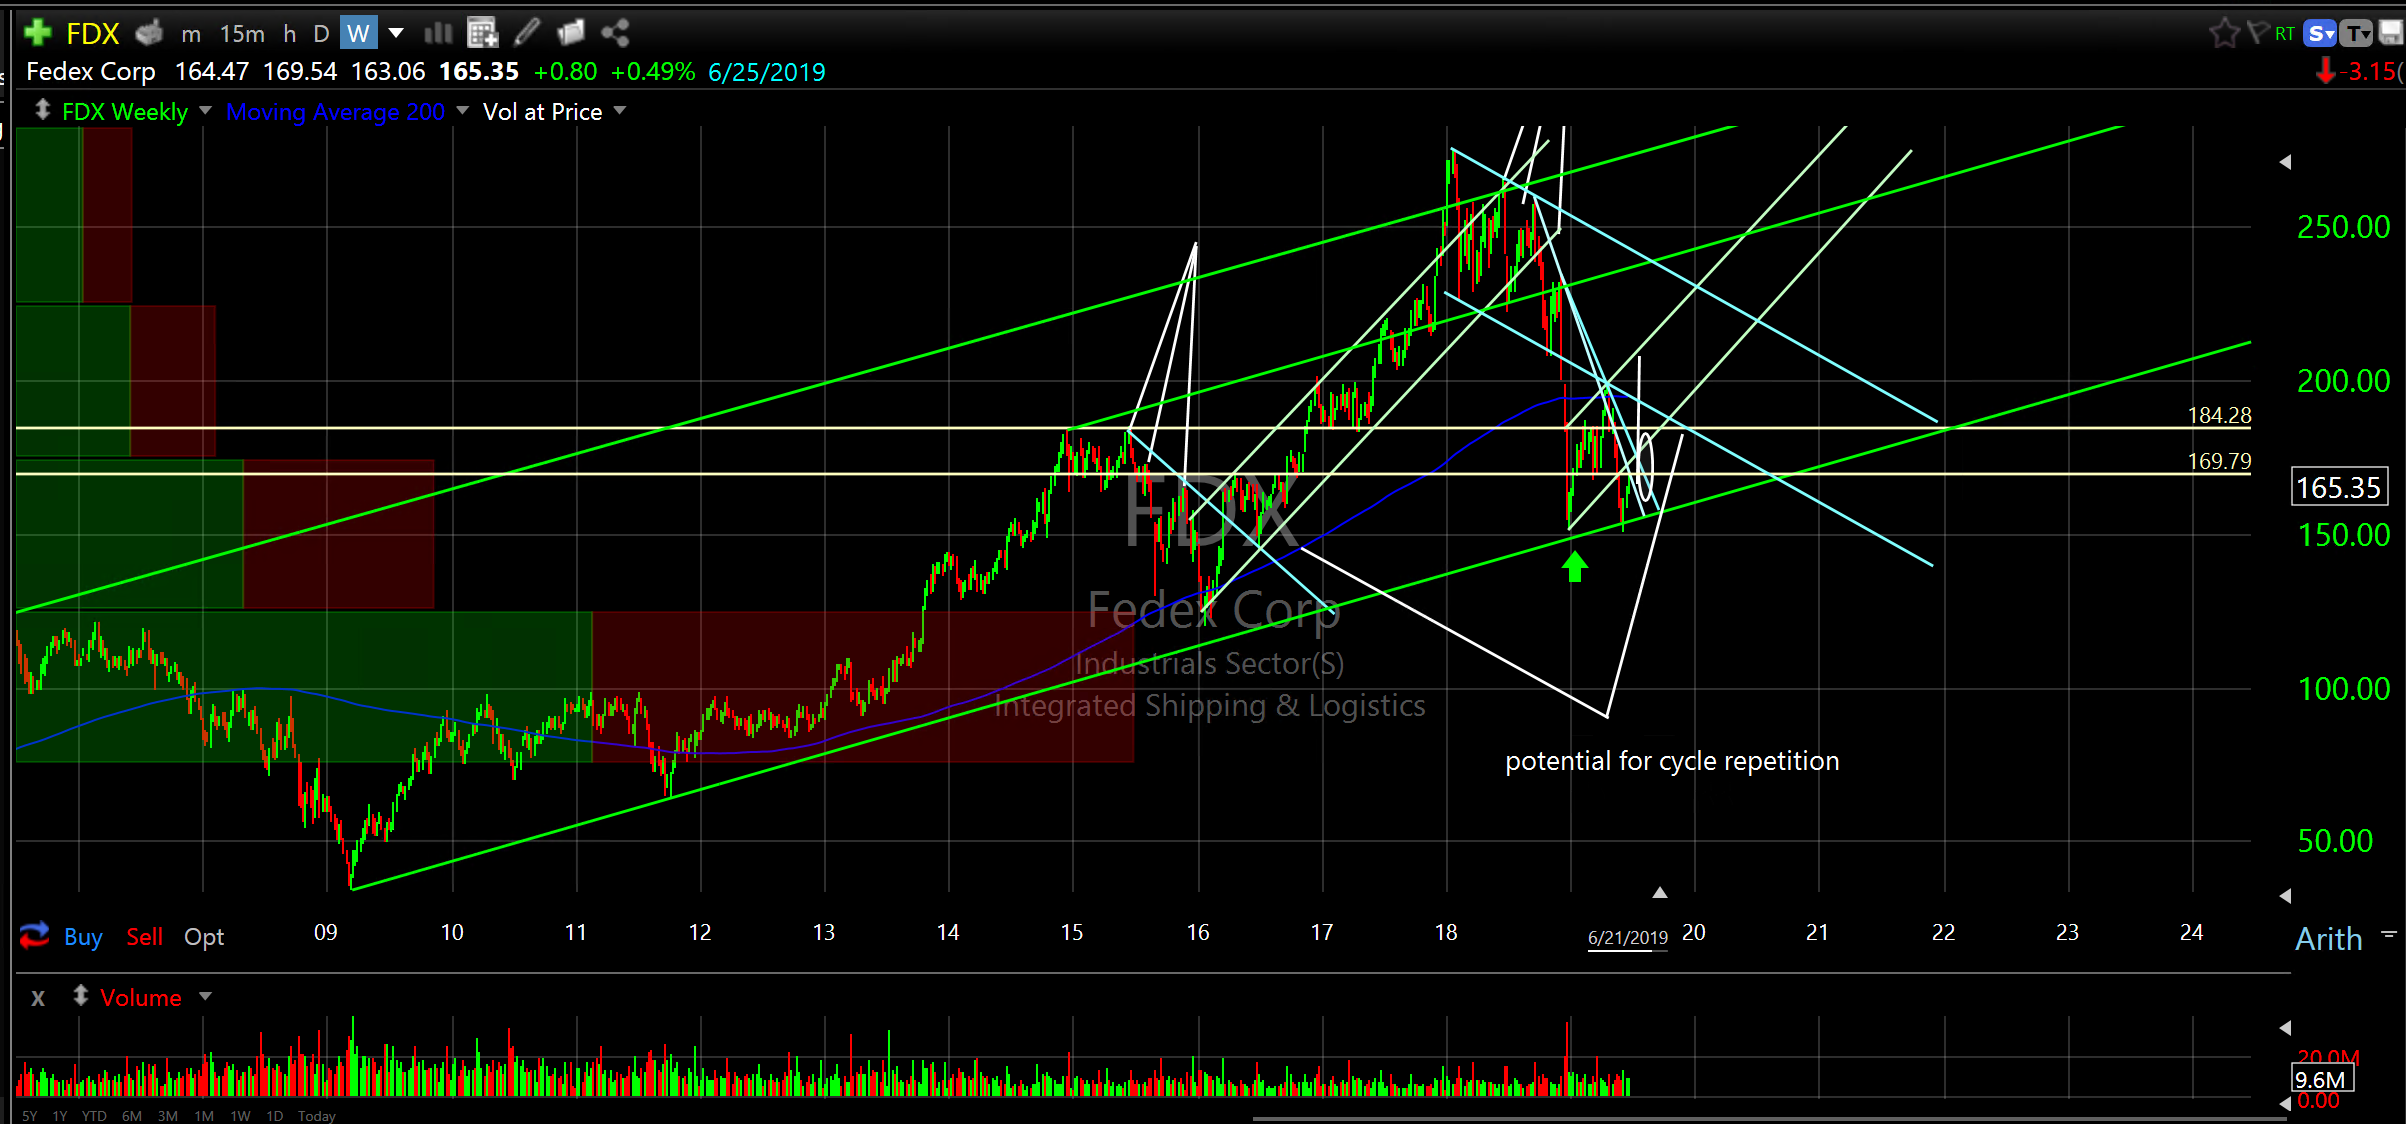This screenshot has height=1124, width=2406.
Task: Click the share chart icon
Action: [x=615, y=33]
